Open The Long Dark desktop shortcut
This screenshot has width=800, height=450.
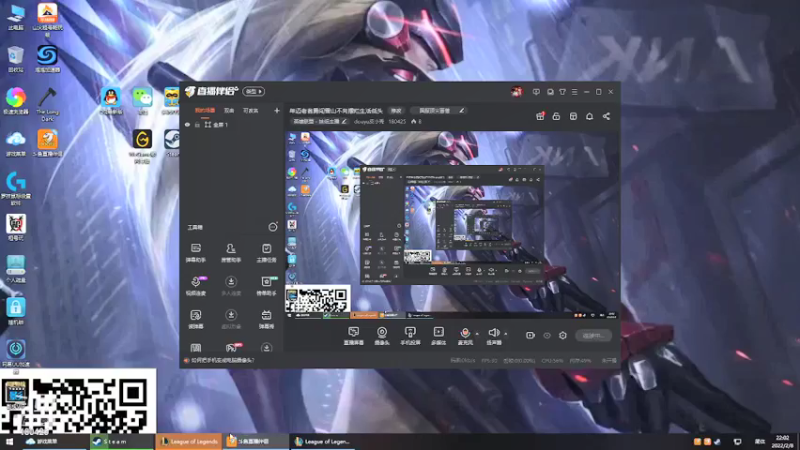pyautogui.click(x=47, y=104)
